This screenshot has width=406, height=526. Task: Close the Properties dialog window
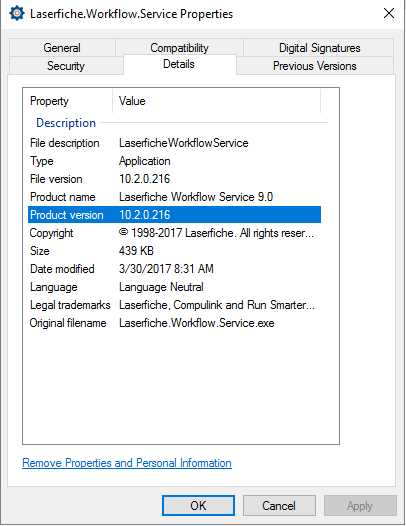[x=389, y=13]
